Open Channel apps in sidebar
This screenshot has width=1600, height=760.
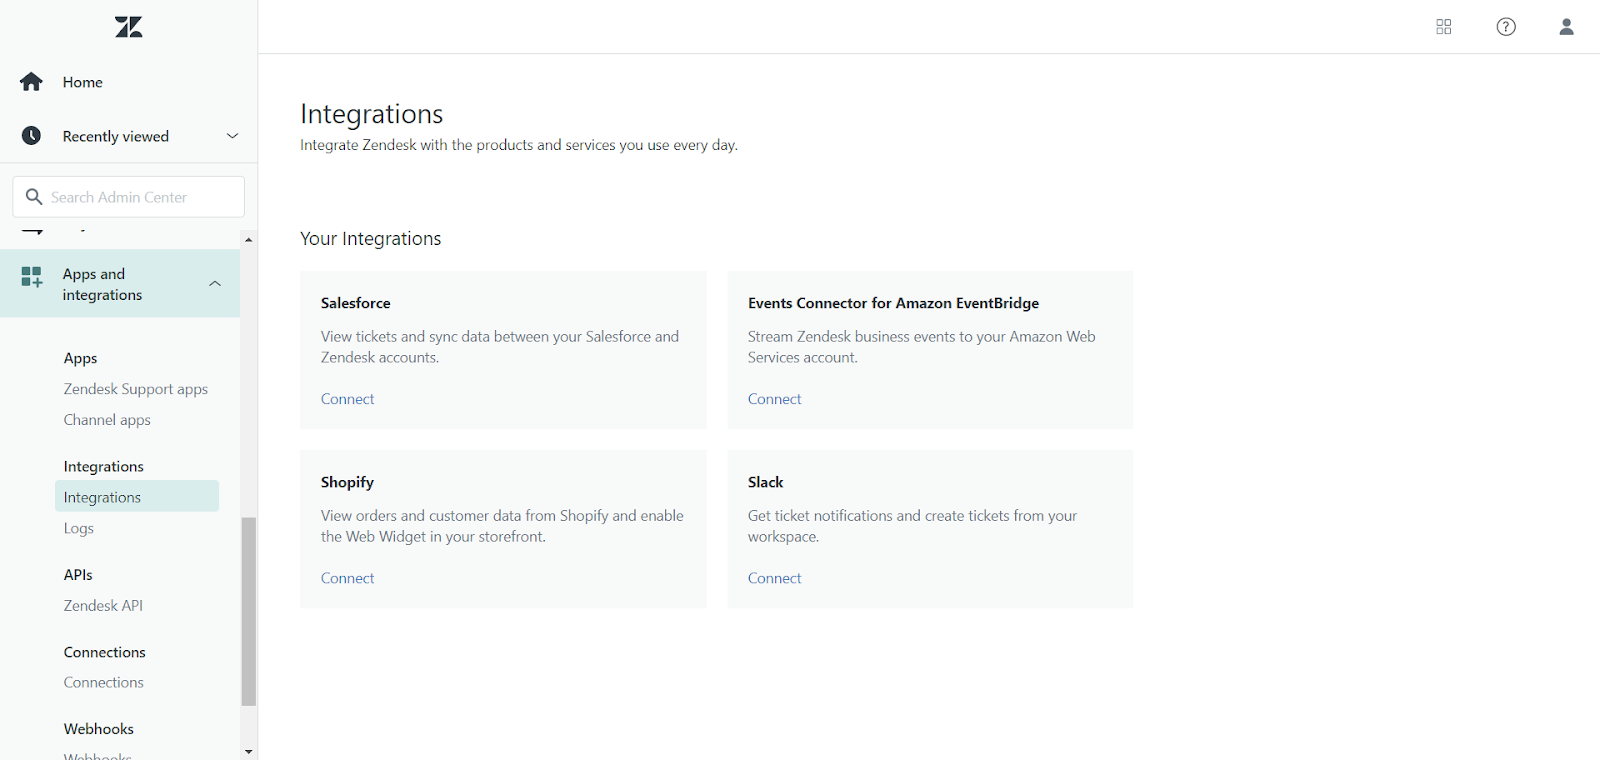click(107, 420)
